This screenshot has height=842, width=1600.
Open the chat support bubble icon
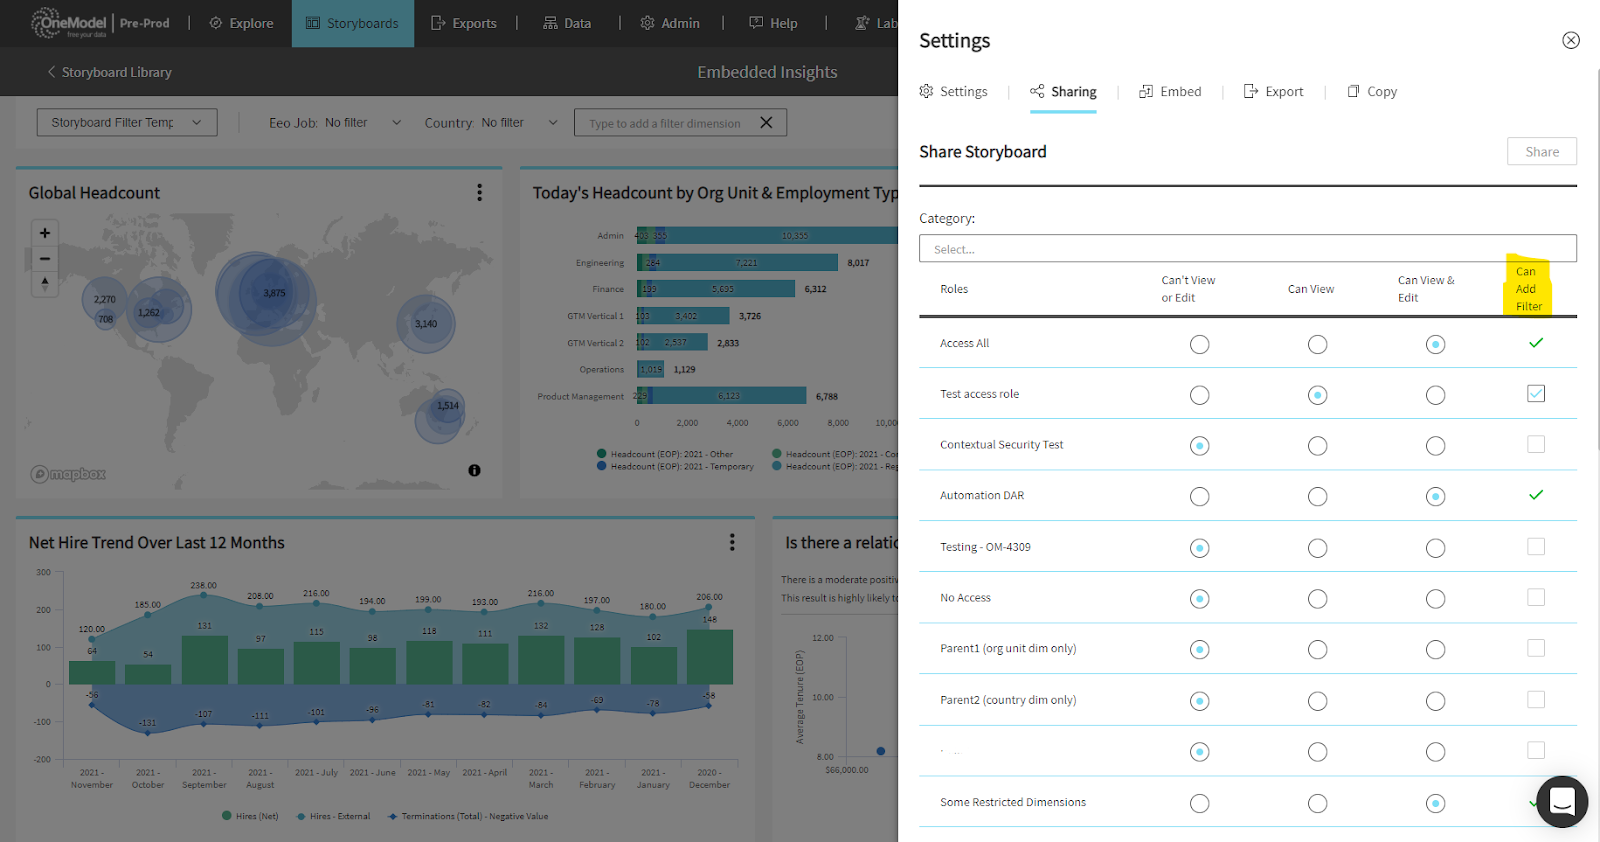pos(1561,801)
